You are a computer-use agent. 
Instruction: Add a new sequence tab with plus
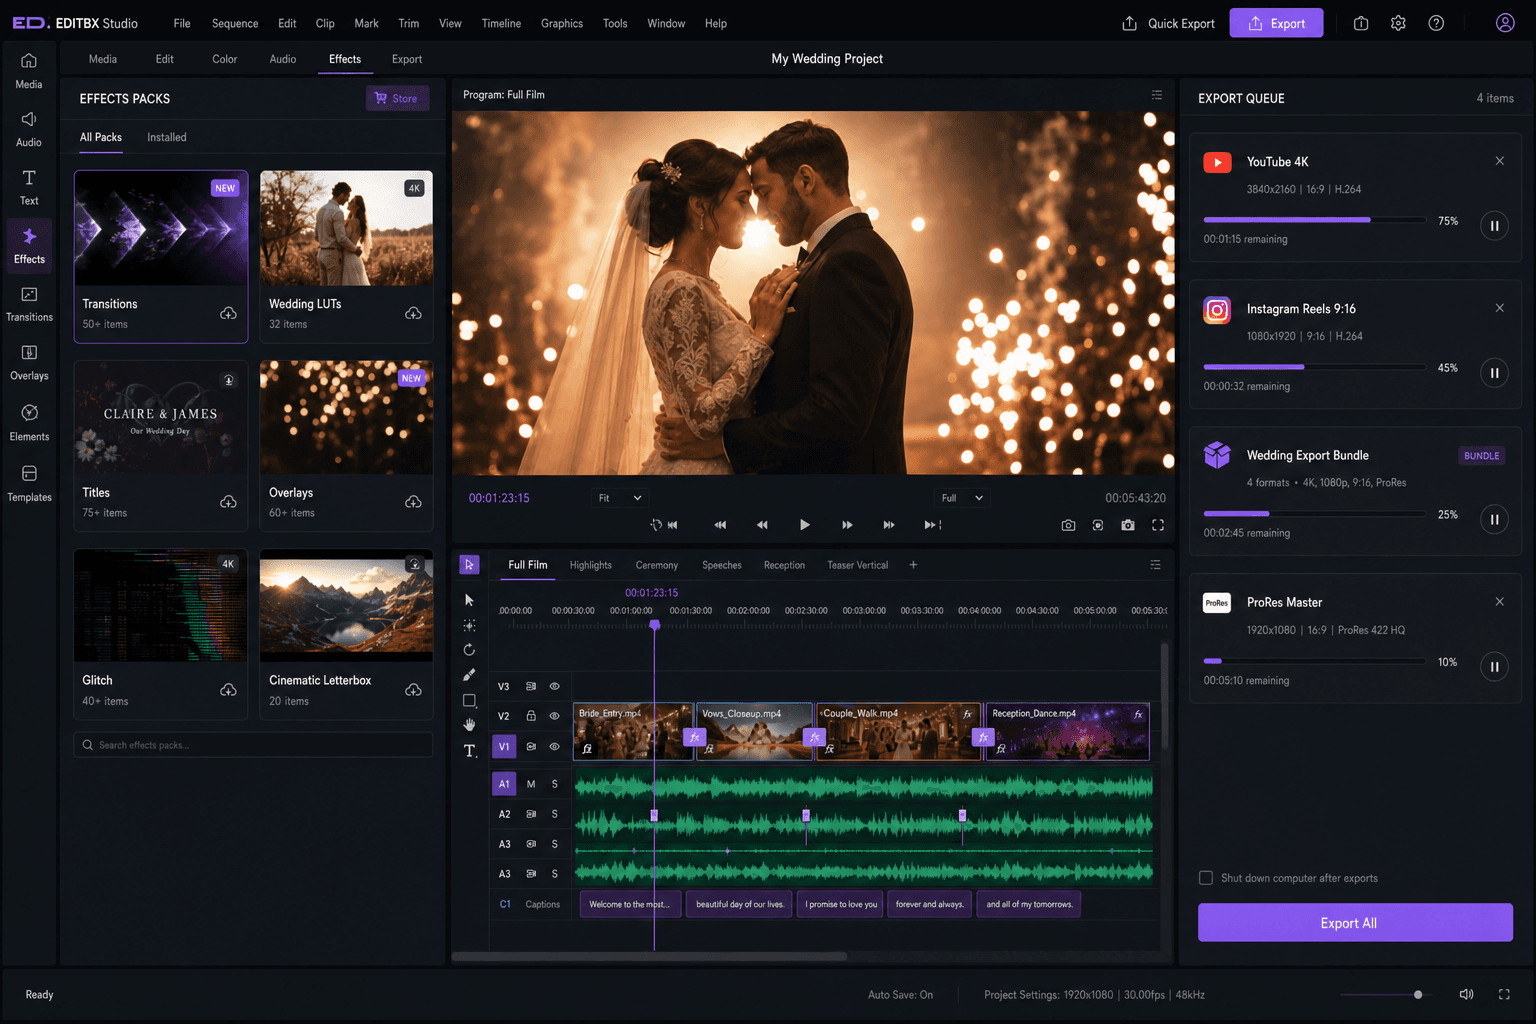point(913,565)
